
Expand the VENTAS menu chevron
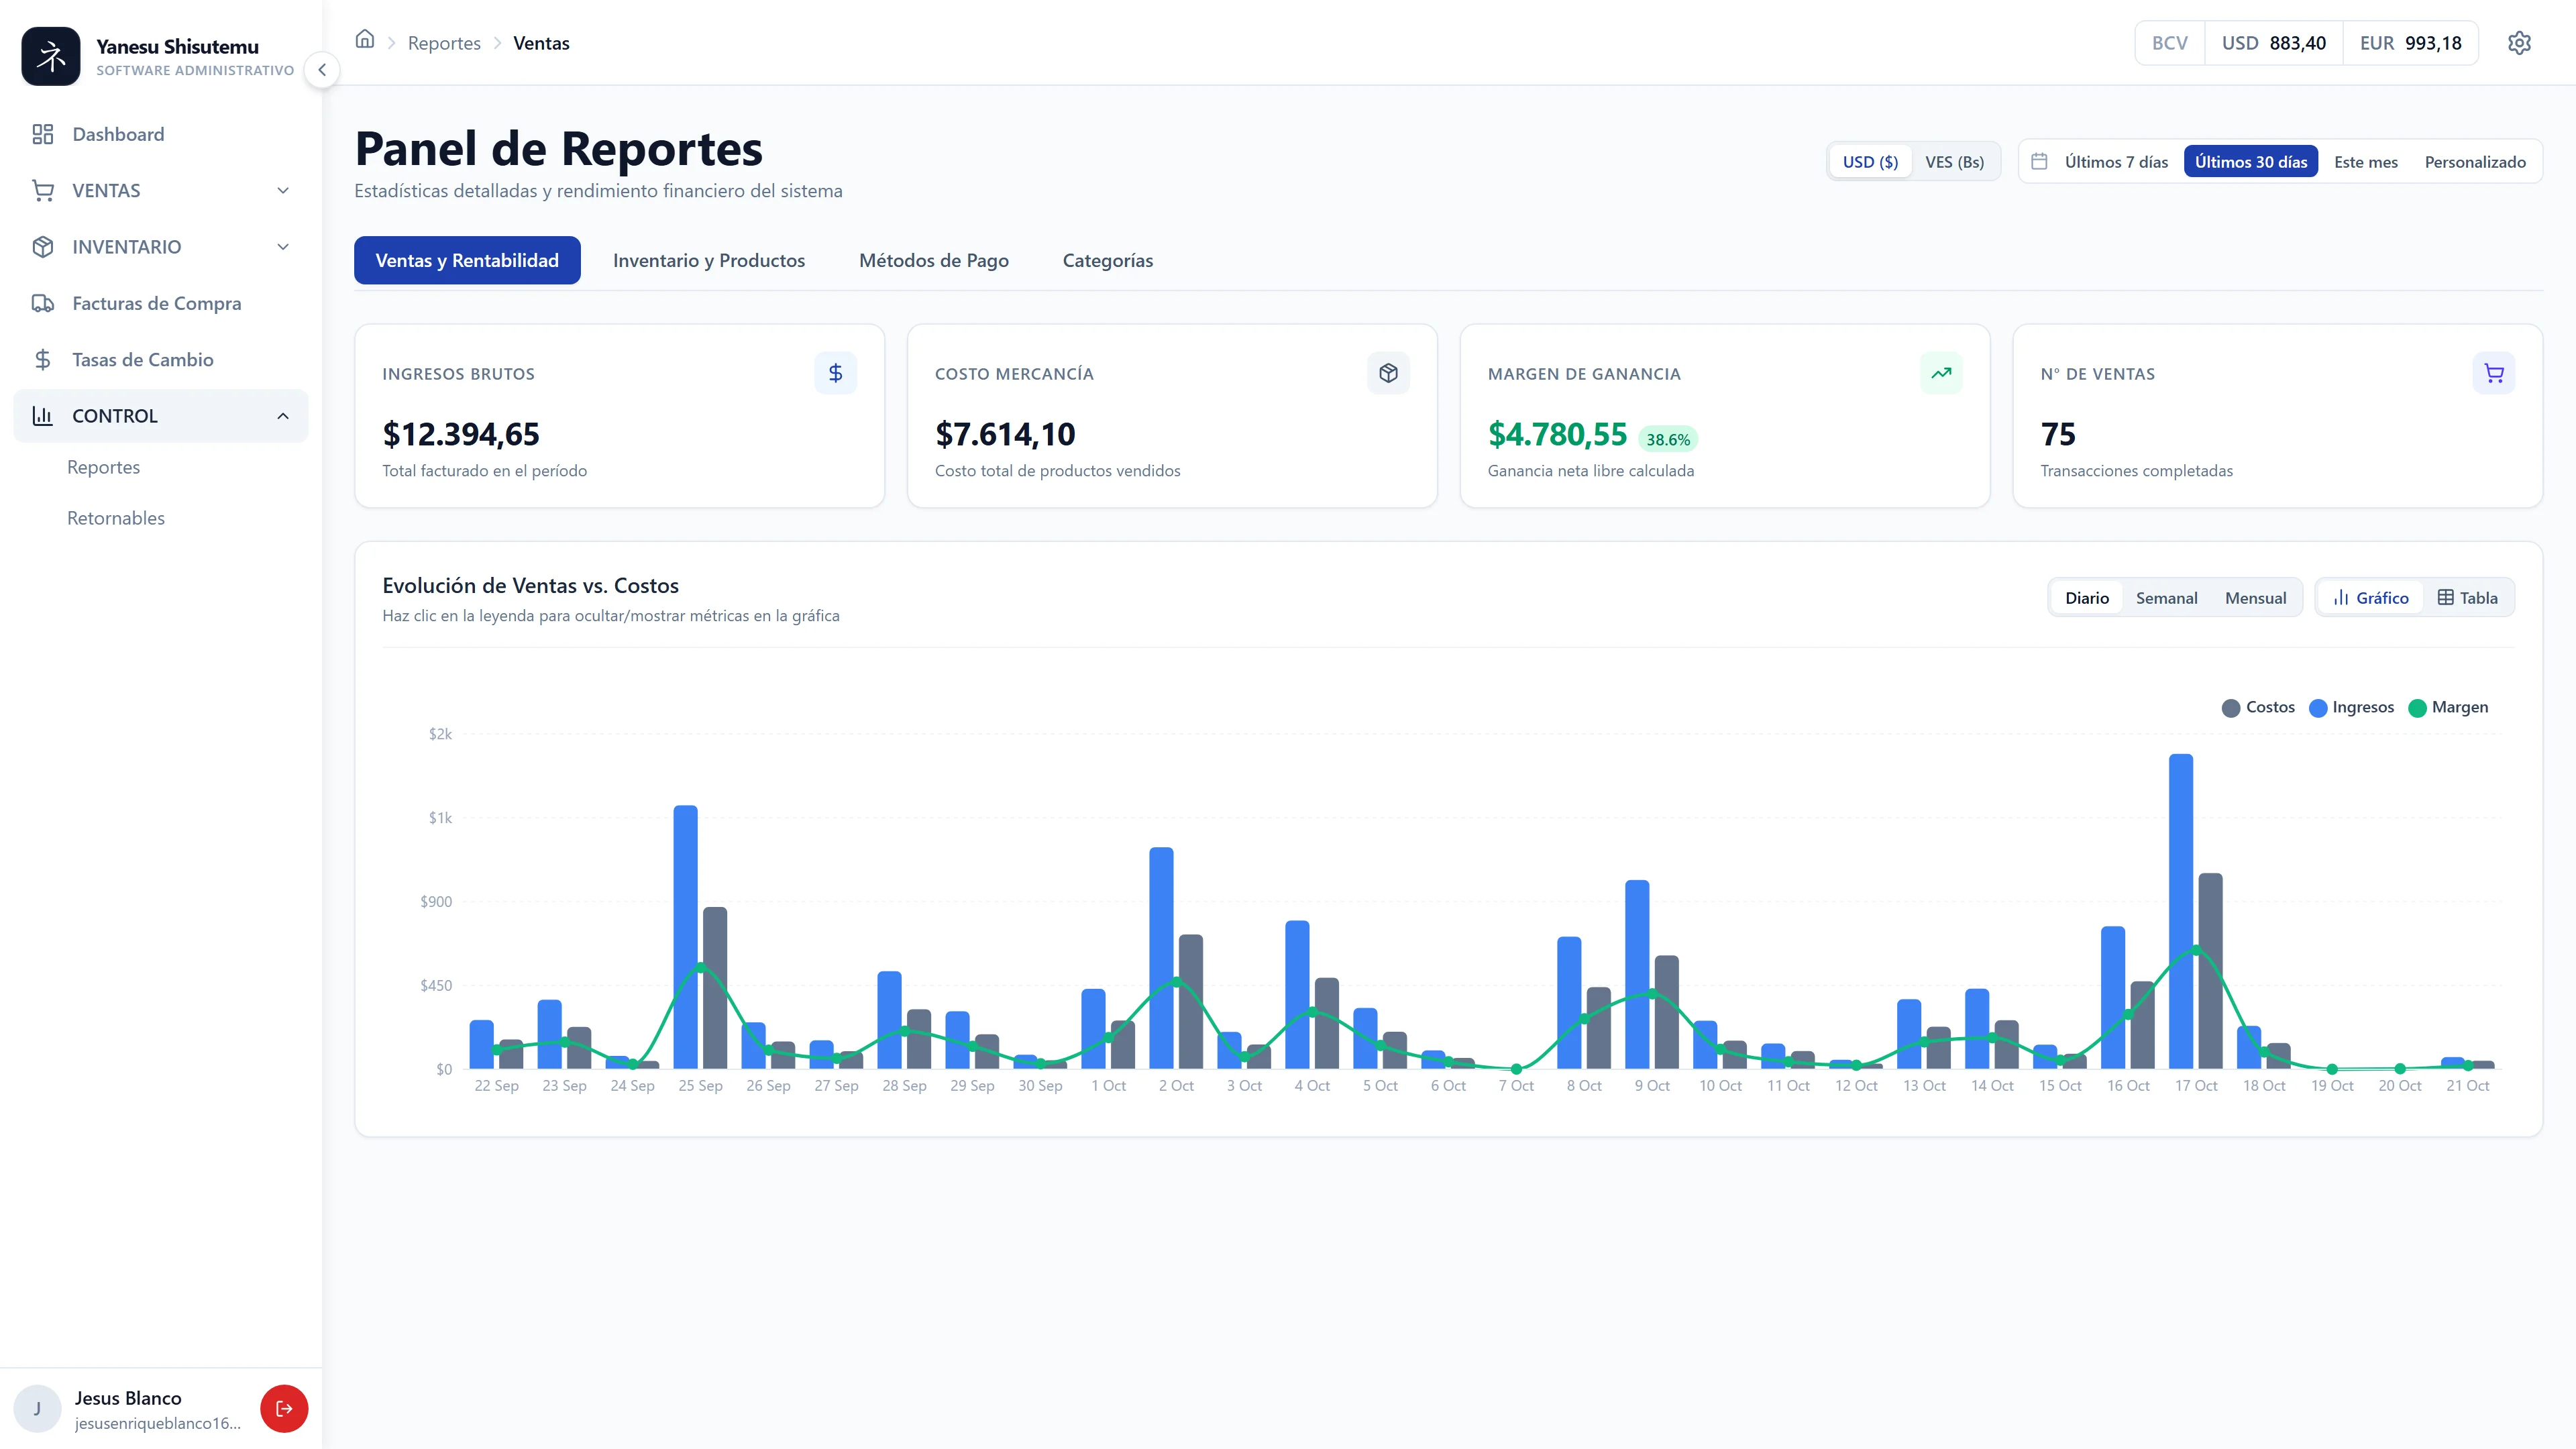pos(283,190)
